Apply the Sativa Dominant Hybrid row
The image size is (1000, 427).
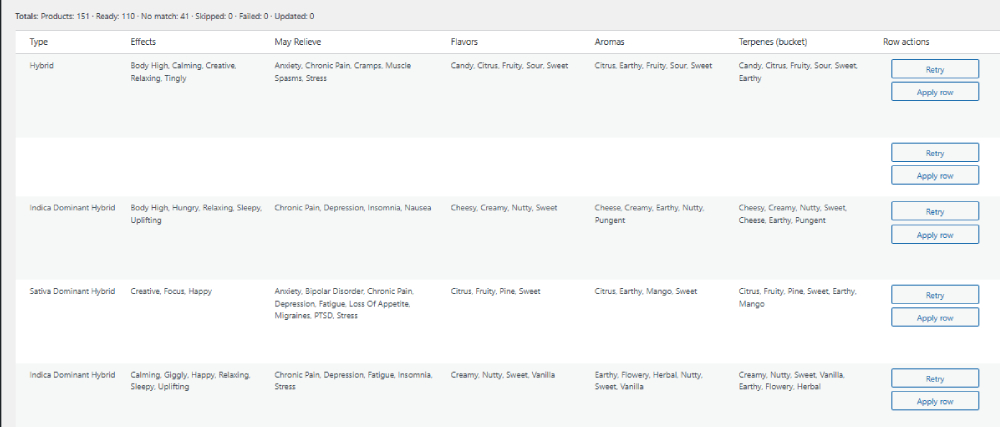tap(934, 318)
